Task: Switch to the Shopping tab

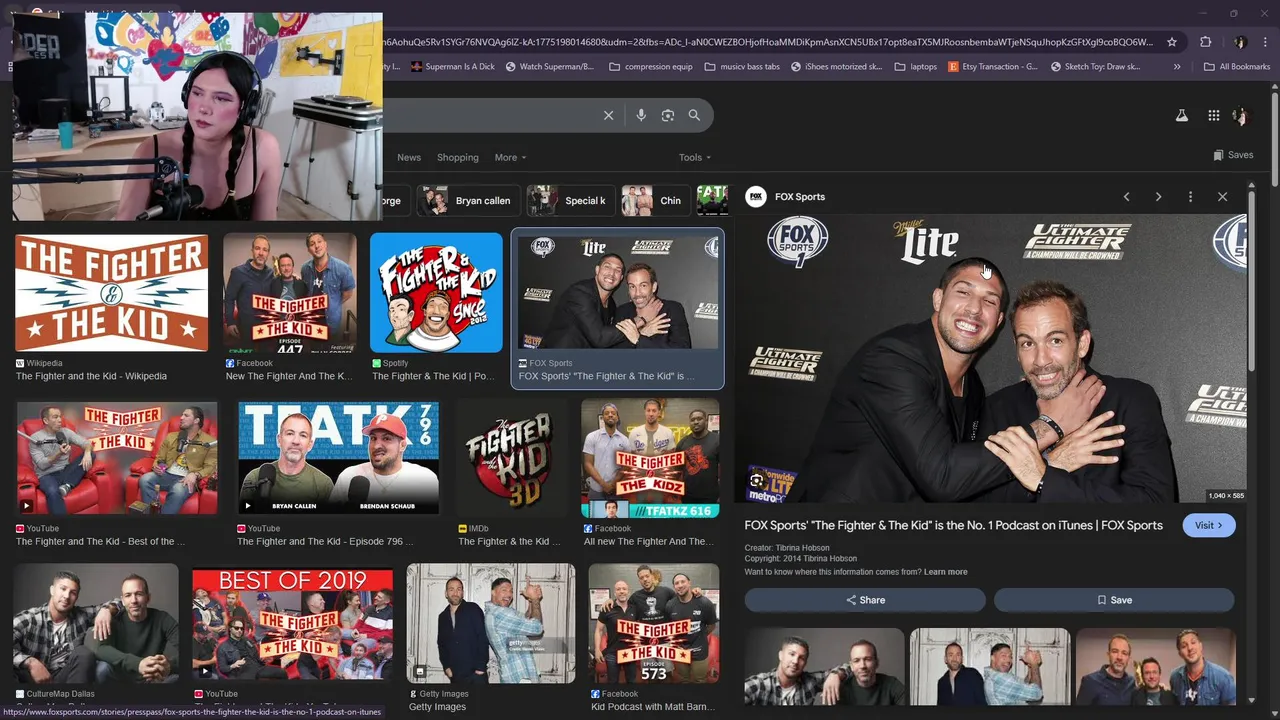Action: pyautogui.click(x=457, y=157)
